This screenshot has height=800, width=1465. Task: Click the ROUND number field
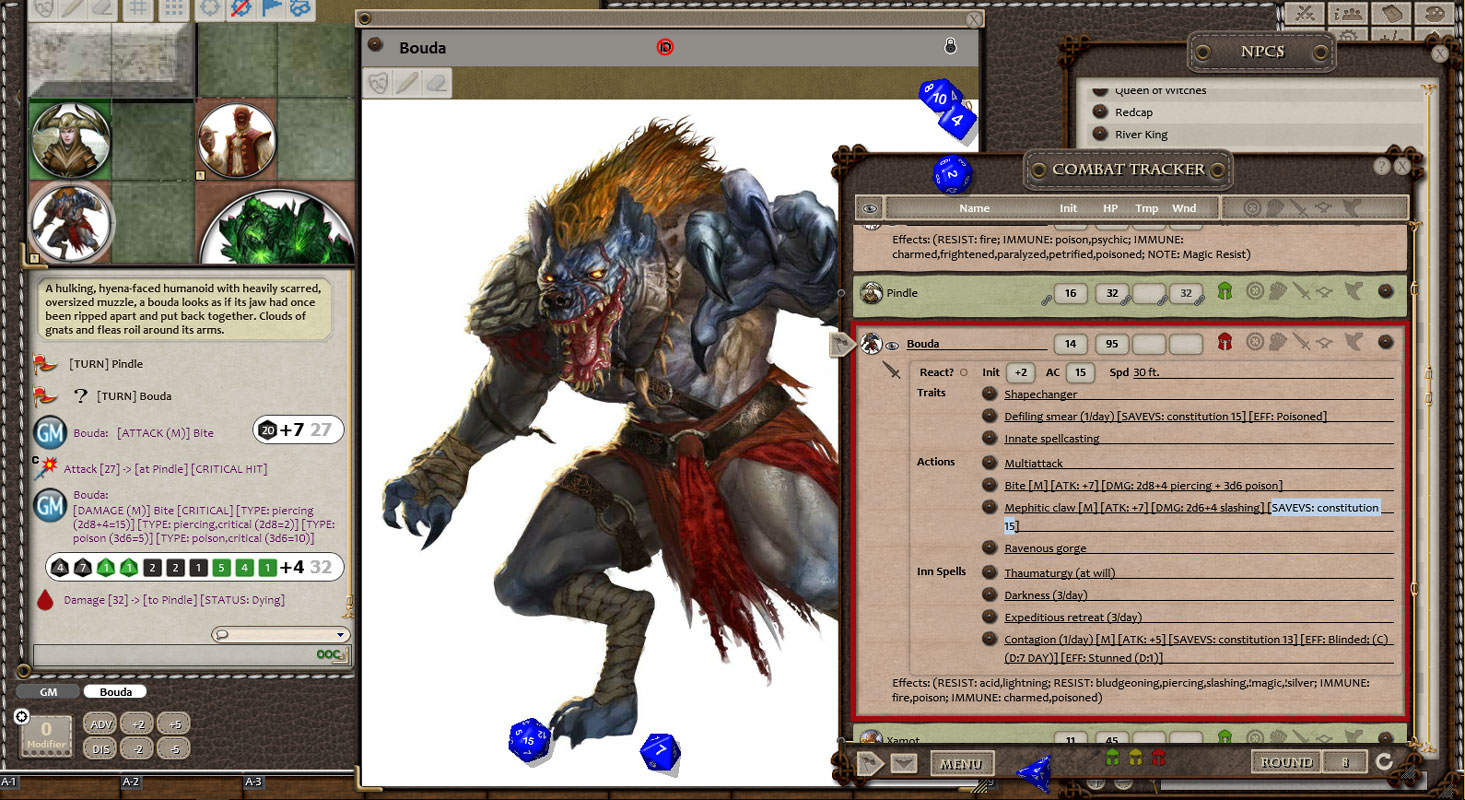click(1345, 761)
